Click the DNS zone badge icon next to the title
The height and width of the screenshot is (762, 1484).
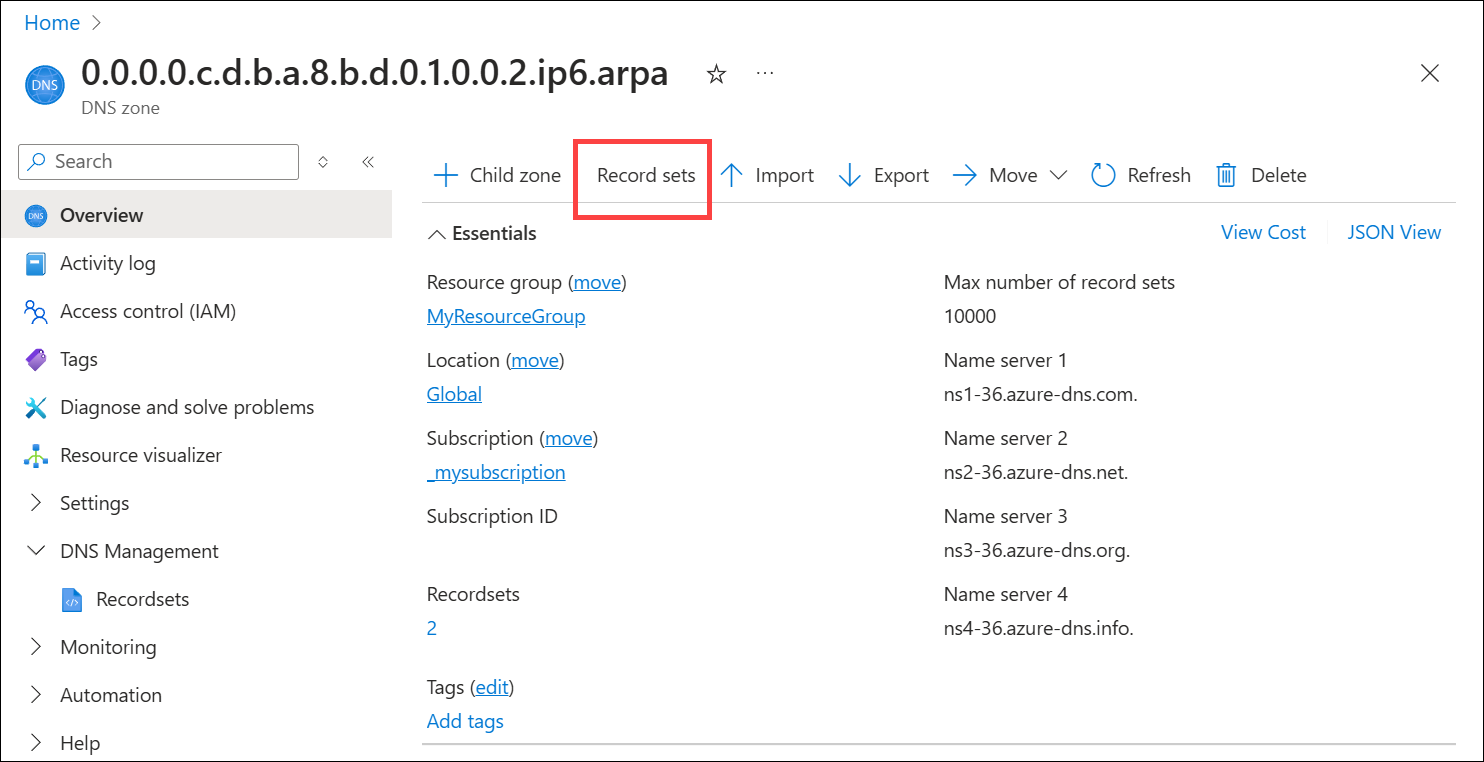tap(44, 85)
